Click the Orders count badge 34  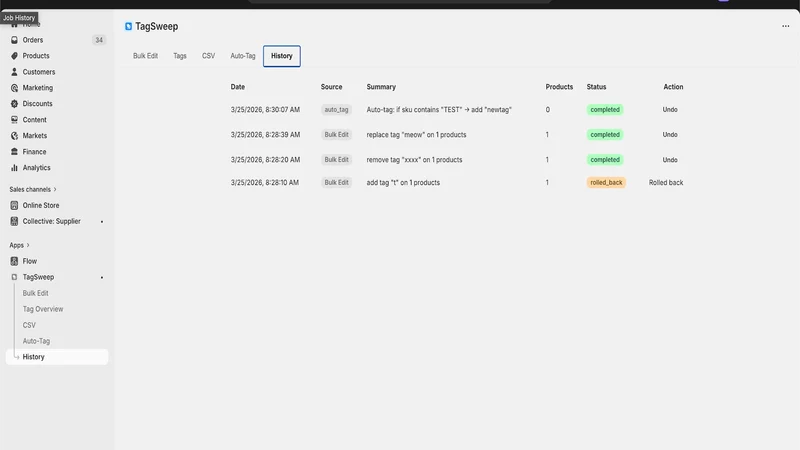[99, 40]
